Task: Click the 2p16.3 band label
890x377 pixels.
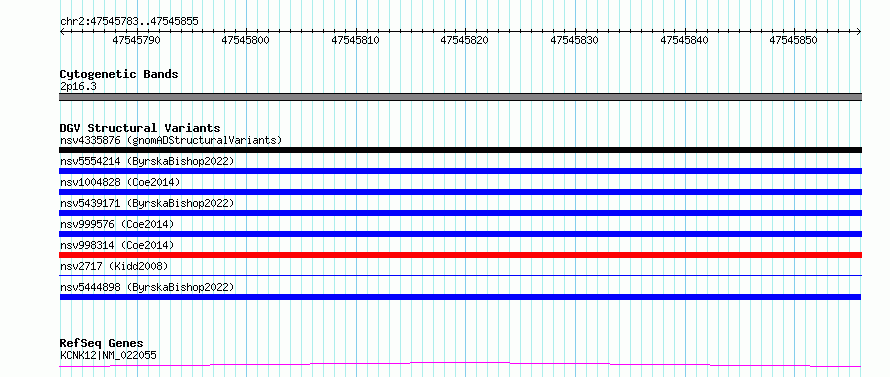Action: [78, 87]
